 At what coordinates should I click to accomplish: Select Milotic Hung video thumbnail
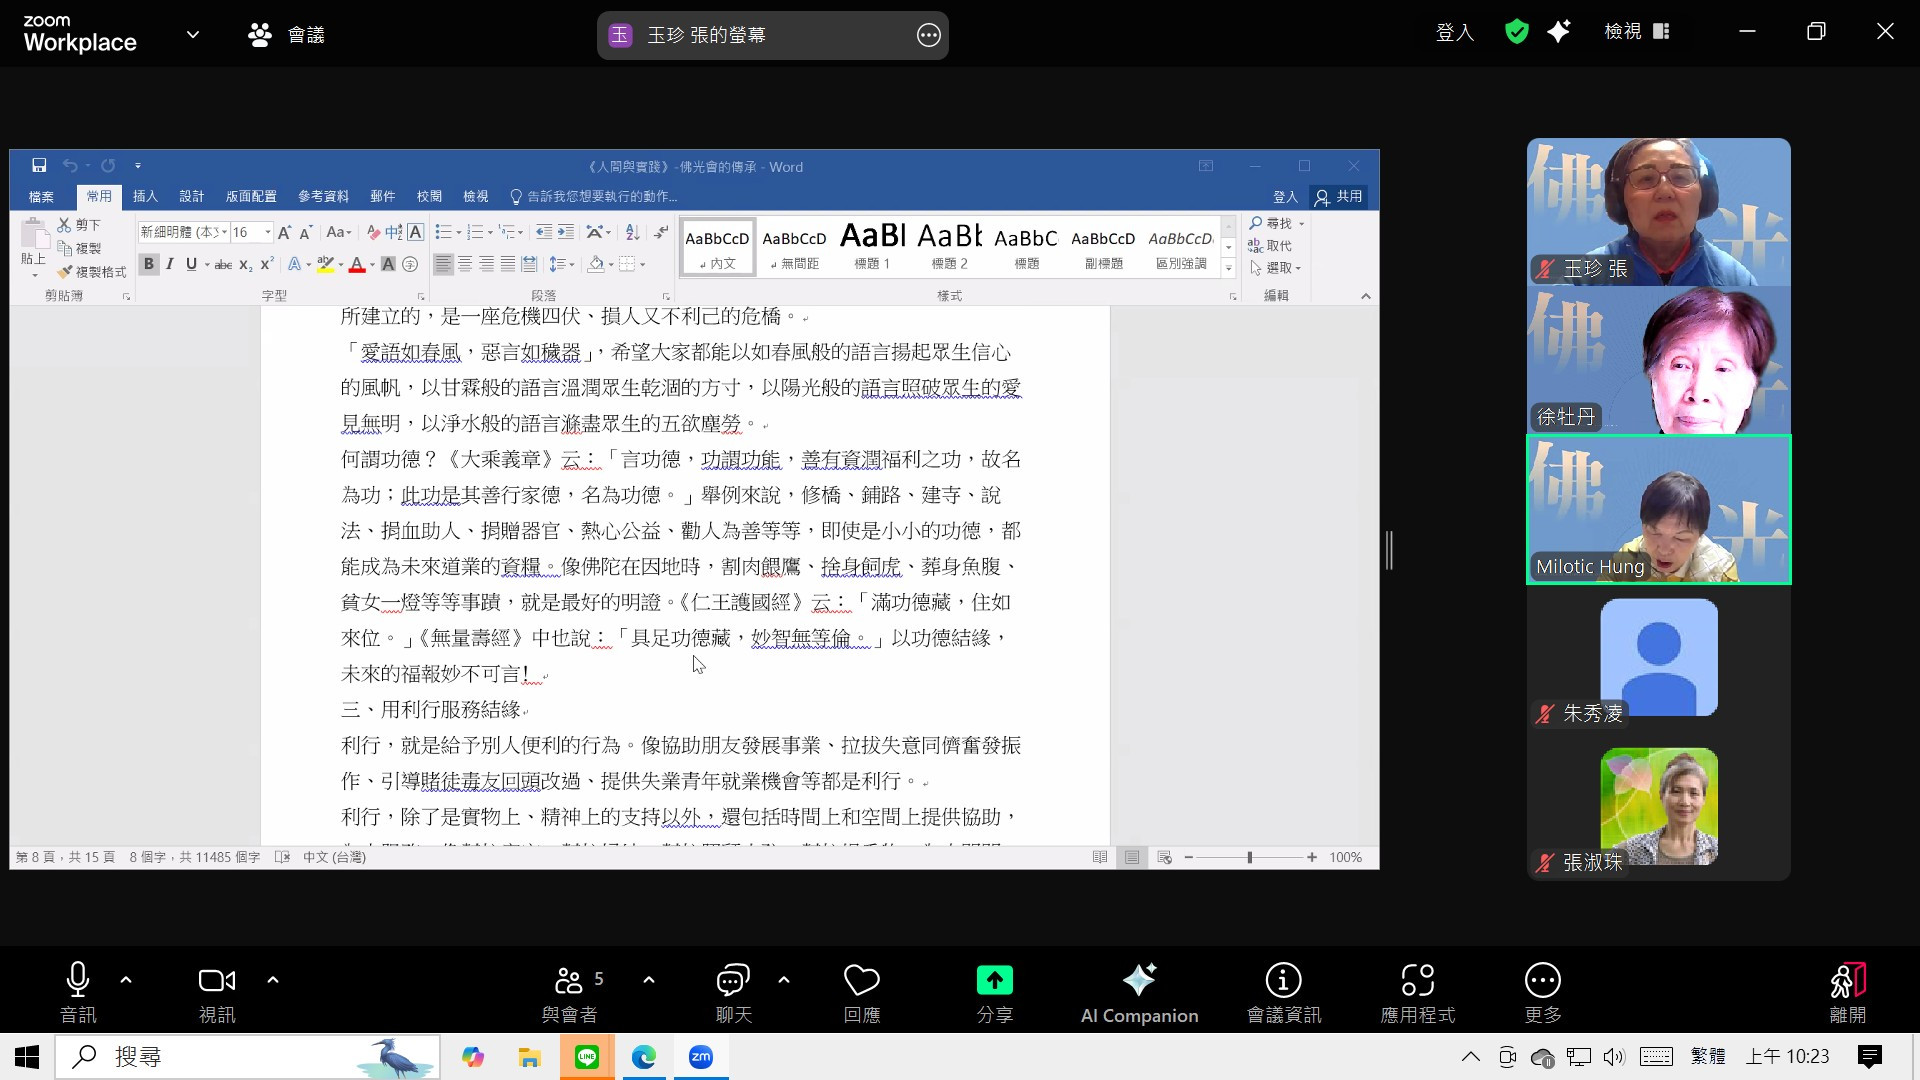[x=1658, y=510]
